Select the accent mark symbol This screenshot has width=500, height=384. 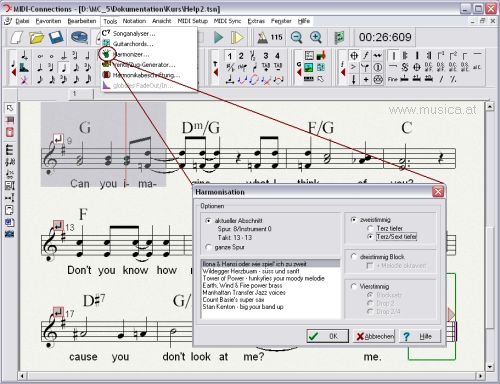pos(353,67)
